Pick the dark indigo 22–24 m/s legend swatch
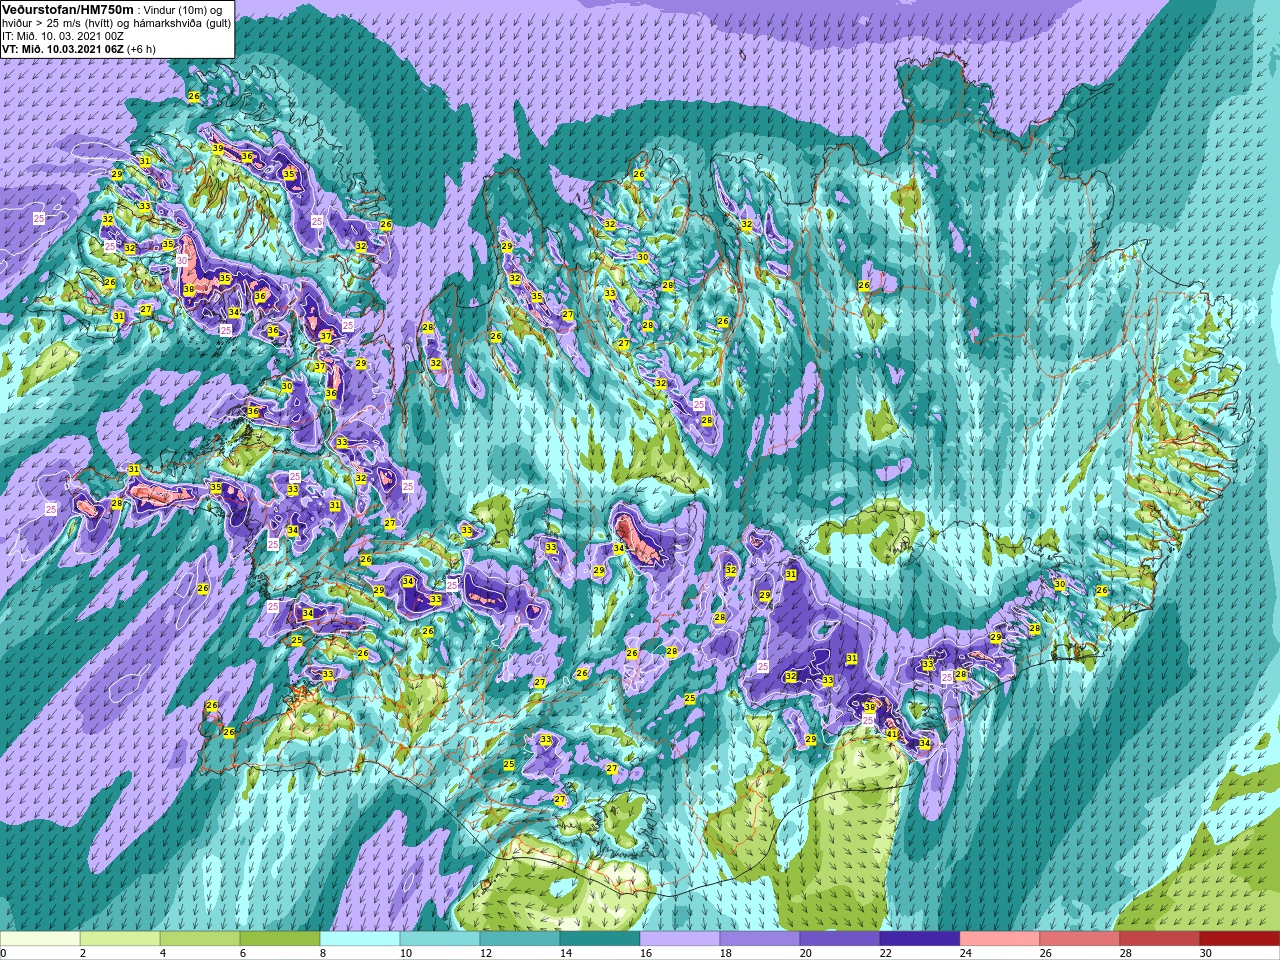Viewport: 1280px width, 960px height. pos(920,939)
